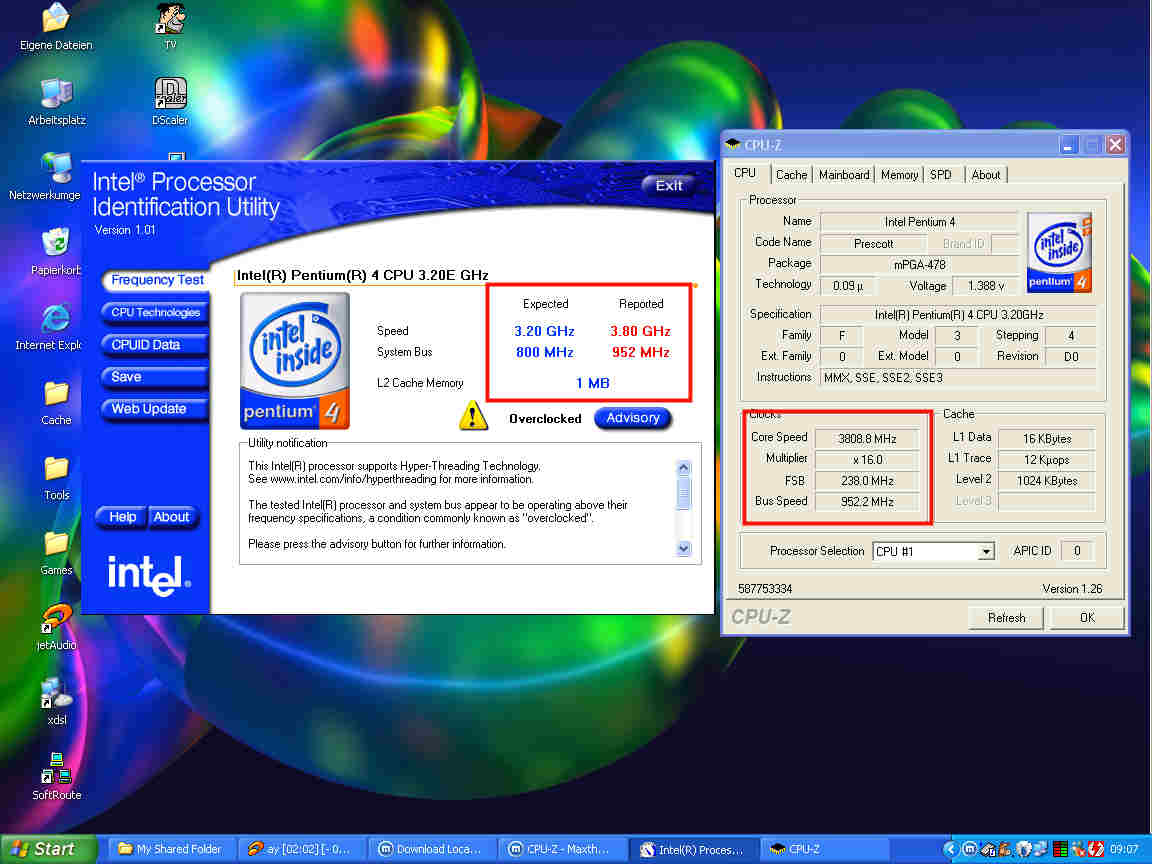Viewport: 1152px width, 864px height.
Task: Select the Frequency Test section
Action: [156, 280]
